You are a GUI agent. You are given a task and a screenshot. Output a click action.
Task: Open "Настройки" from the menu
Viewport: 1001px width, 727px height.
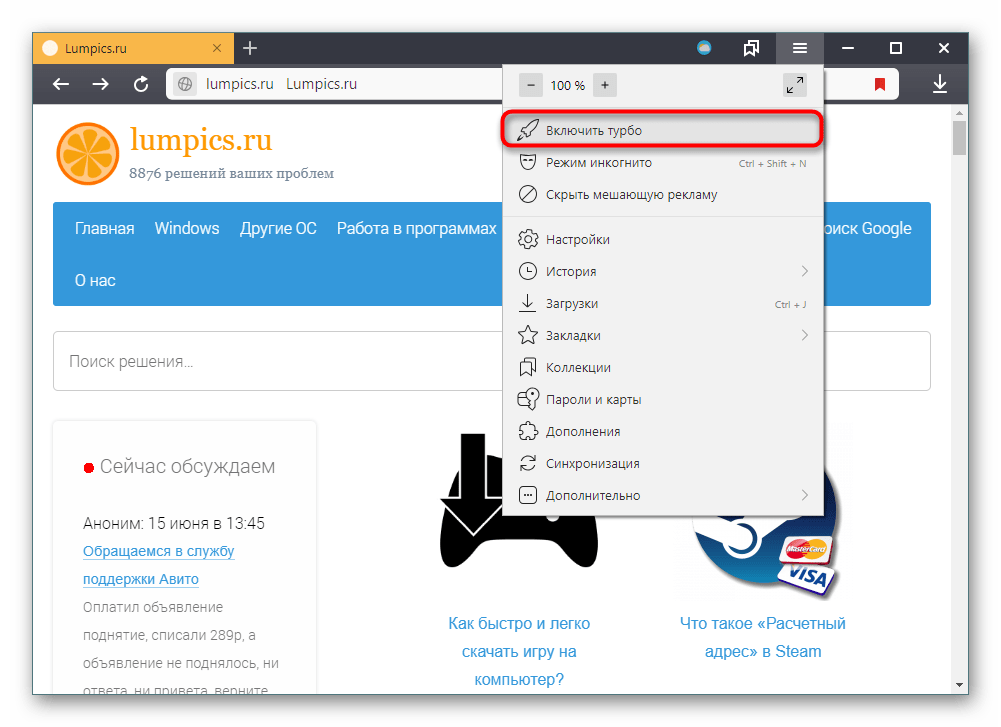click(577, 239)
